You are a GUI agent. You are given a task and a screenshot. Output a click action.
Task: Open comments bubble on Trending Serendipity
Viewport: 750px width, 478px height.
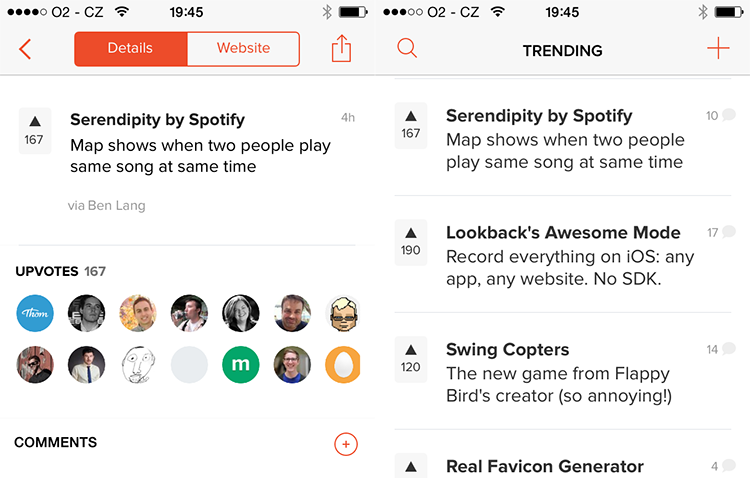click(x=721, y=115)
